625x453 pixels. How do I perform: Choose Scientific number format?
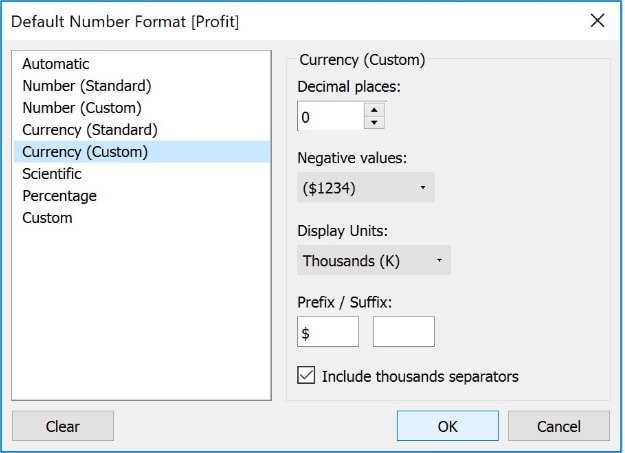coord(52,174)
